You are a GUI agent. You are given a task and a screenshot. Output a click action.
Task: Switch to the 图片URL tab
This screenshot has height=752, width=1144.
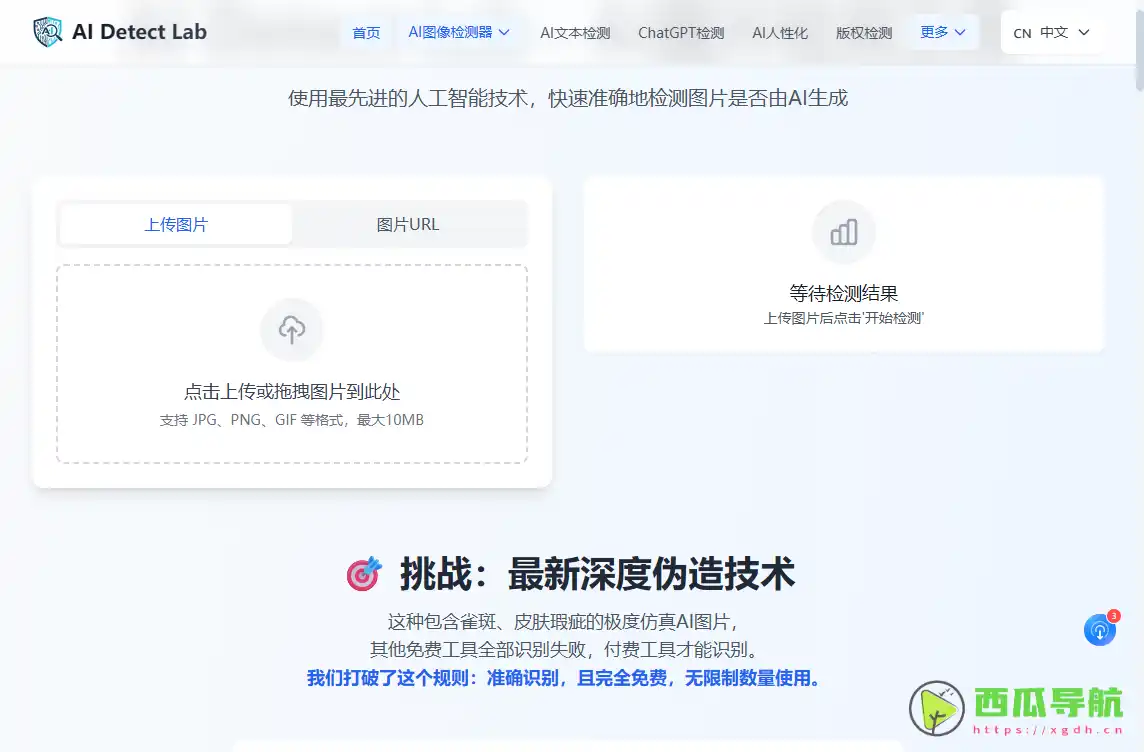[408, 225]
